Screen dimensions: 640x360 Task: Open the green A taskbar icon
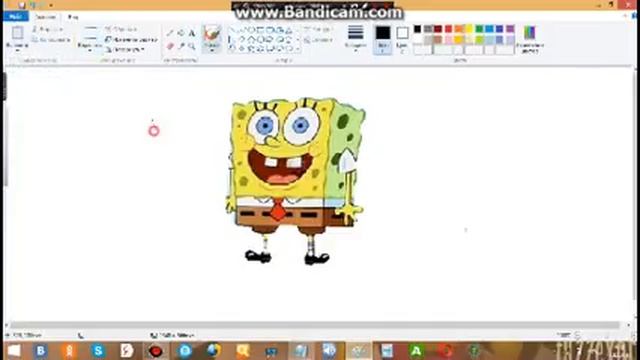(416, 351)
